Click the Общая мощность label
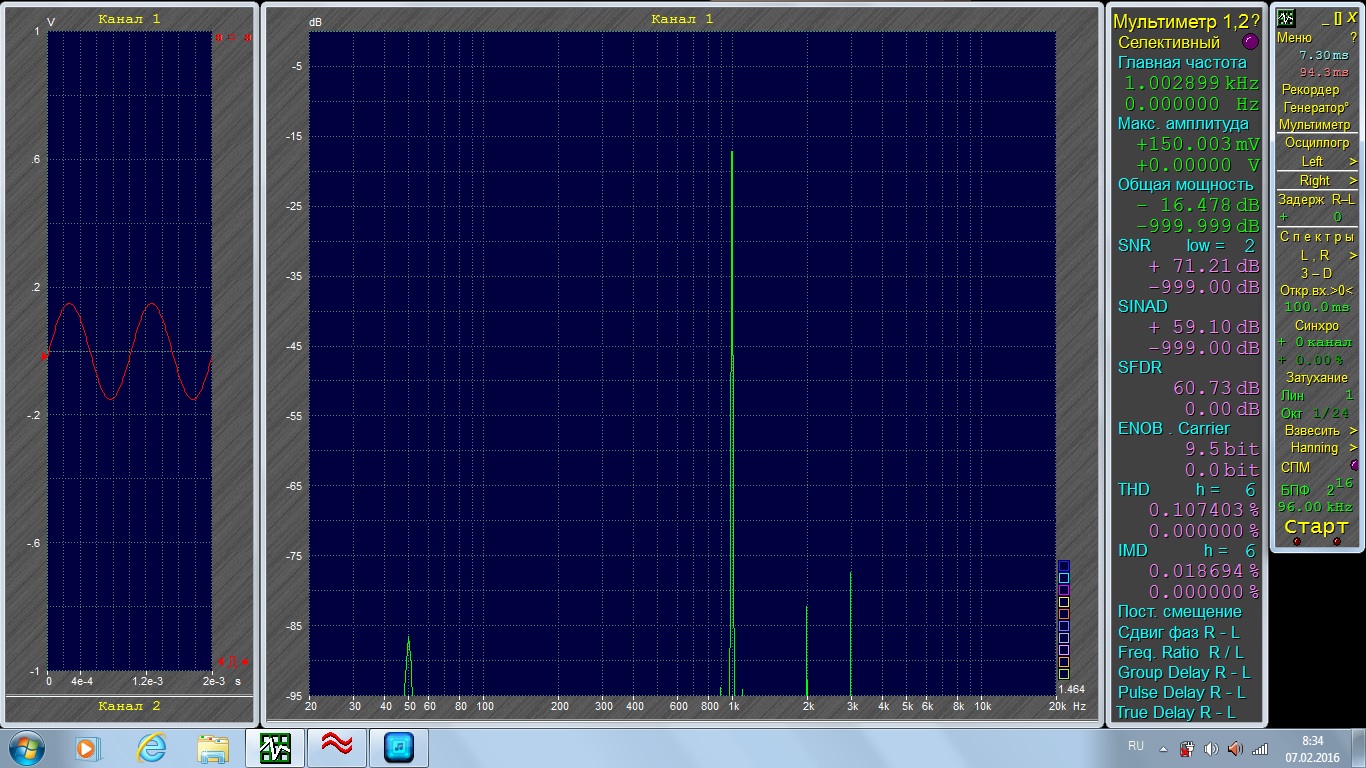Viewport: 1366px width, 768px height. pyautogui.click(x=1185, y=185)
